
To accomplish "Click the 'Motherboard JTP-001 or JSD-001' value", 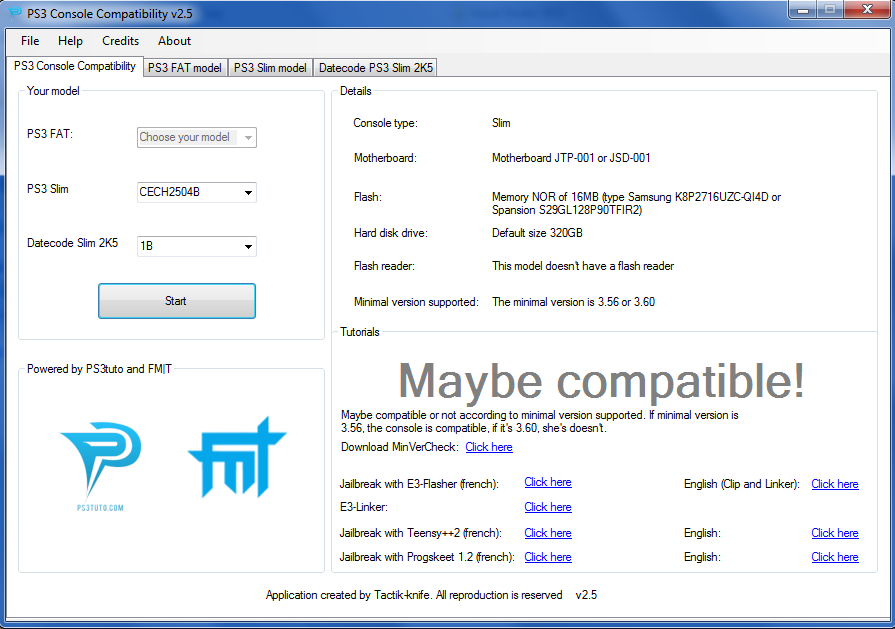I will pos(571,158).
